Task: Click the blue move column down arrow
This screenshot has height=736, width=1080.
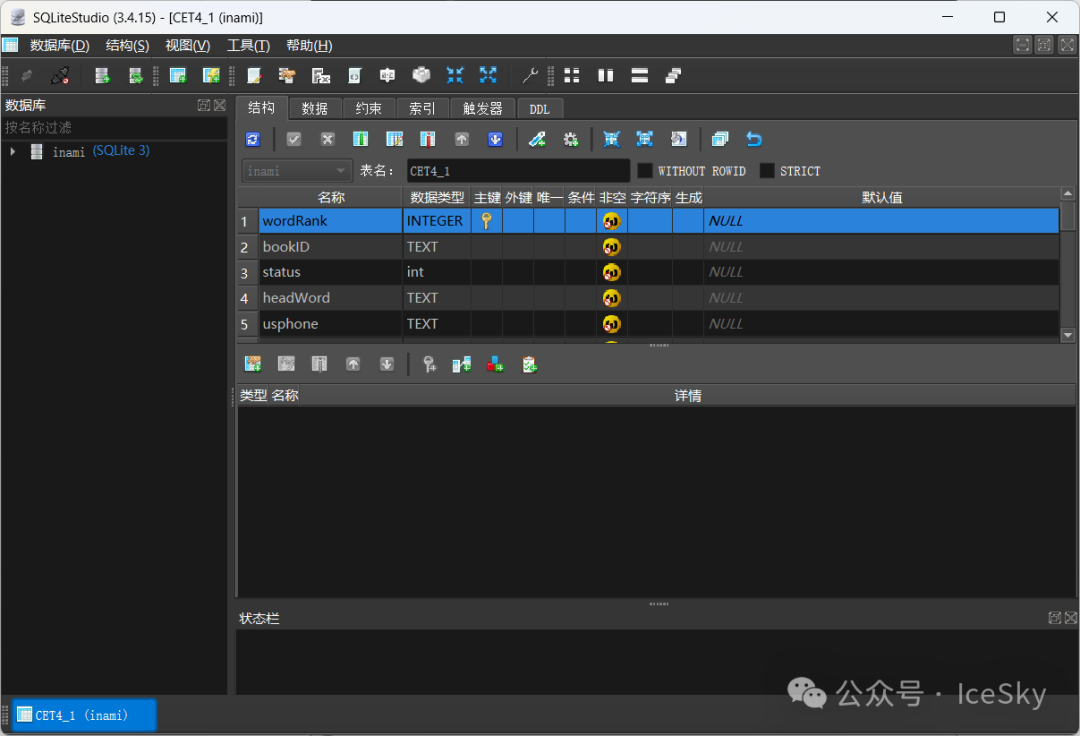Action: 495,139
